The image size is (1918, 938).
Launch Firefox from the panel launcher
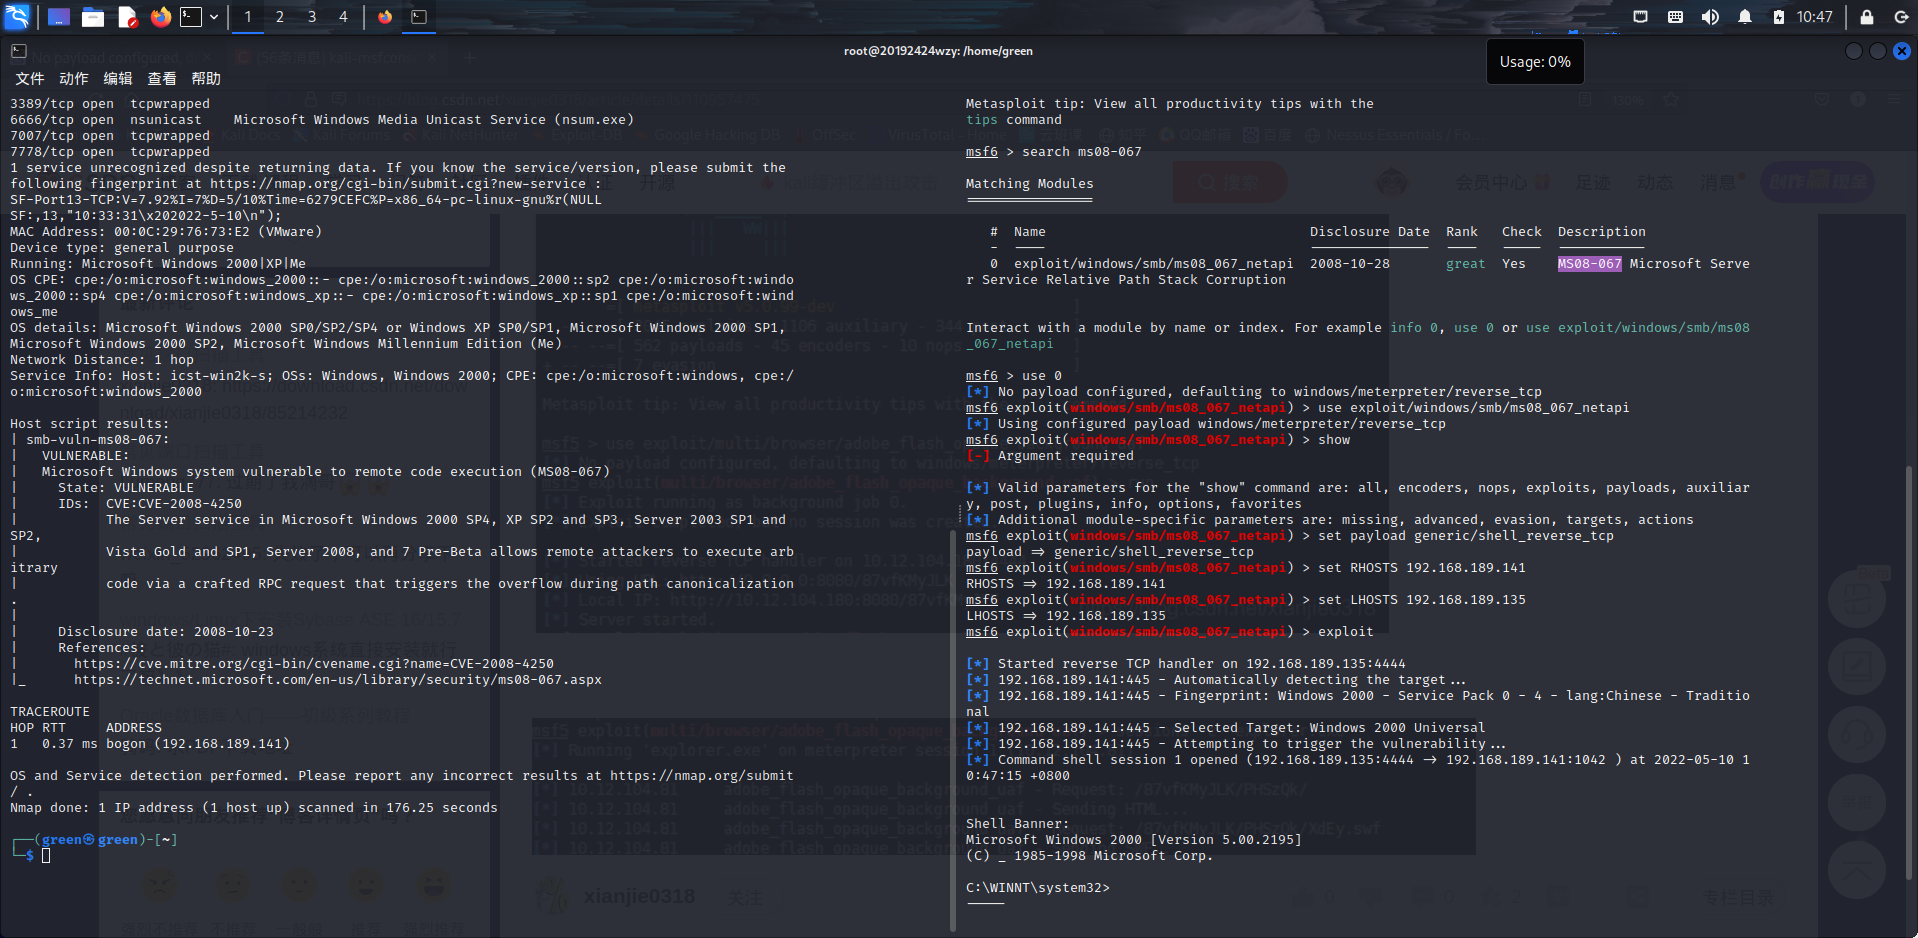click(x=160, y=17)
